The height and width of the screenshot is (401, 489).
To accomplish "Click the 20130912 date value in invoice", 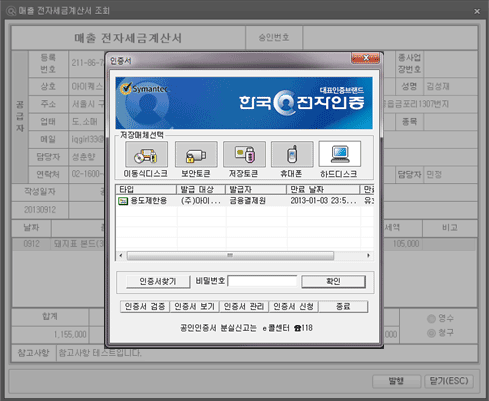I will pyautogui.click(x=40, y=210).
